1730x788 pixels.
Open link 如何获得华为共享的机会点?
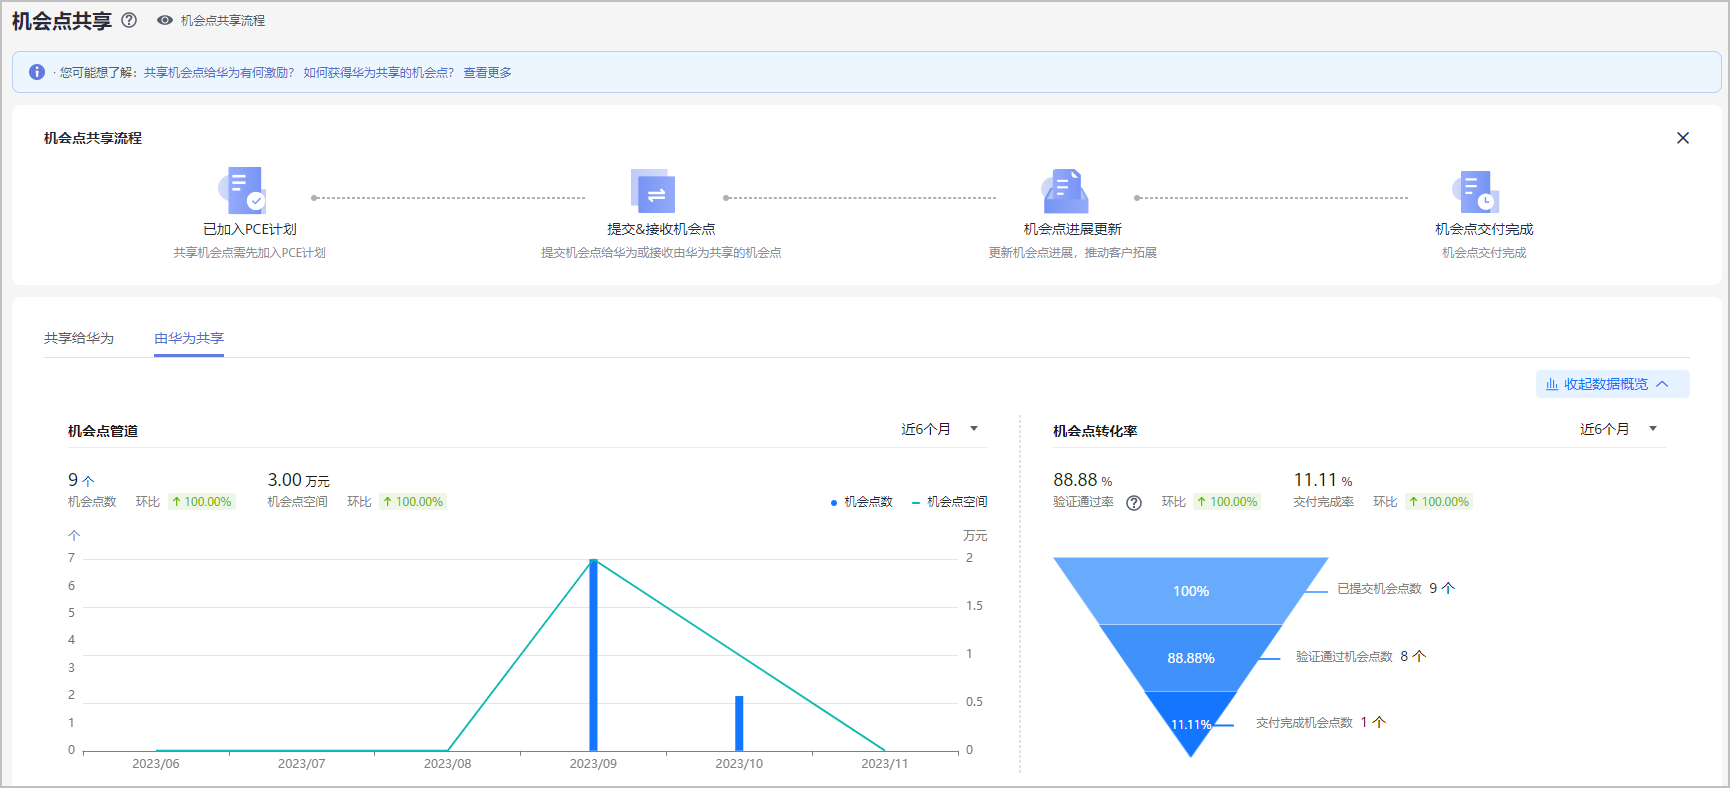tap(378, 73)
